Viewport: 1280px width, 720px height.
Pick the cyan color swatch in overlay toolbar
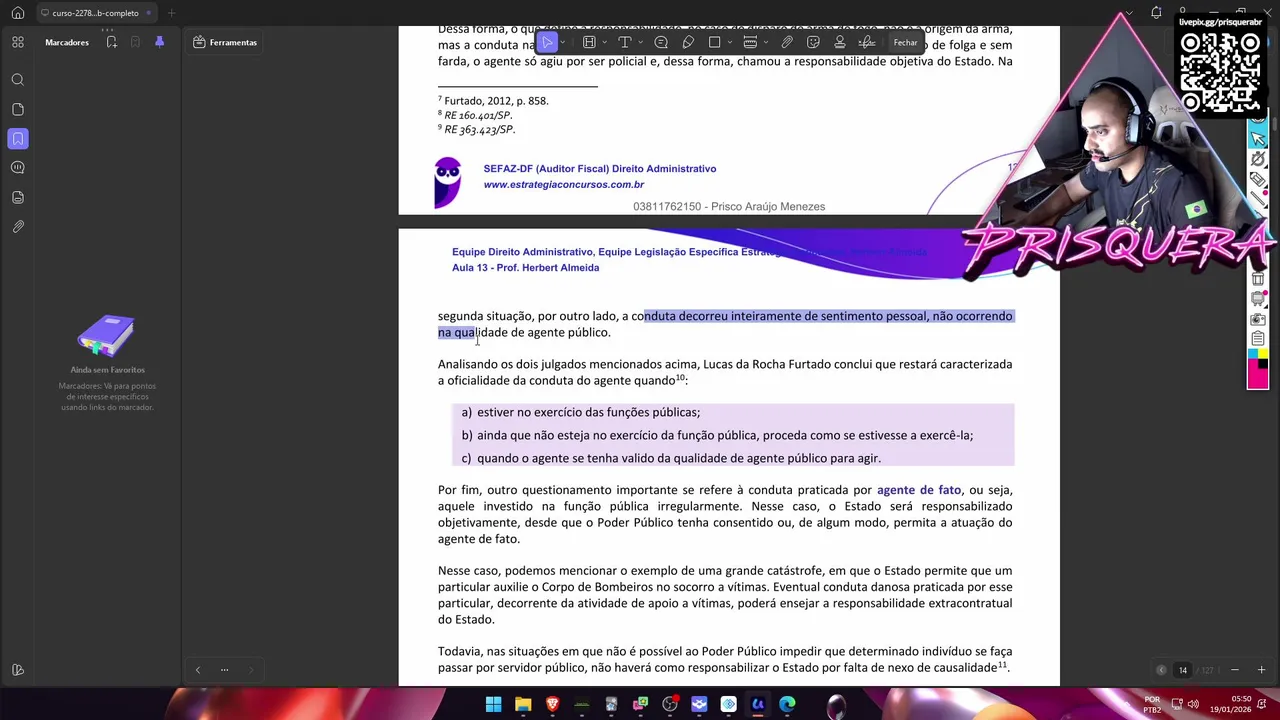tap(1253, 352)
